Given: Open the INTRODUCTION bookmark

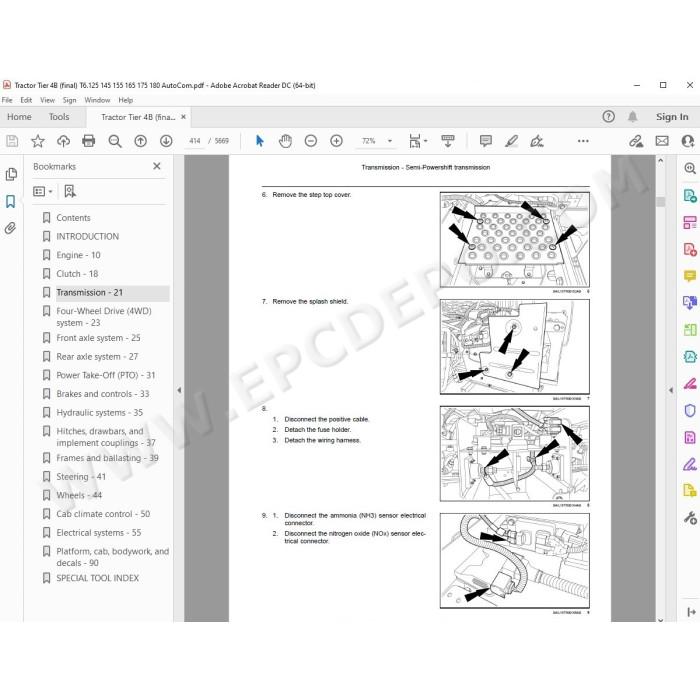Looking at the screenshot, I should tap(88, 237).
